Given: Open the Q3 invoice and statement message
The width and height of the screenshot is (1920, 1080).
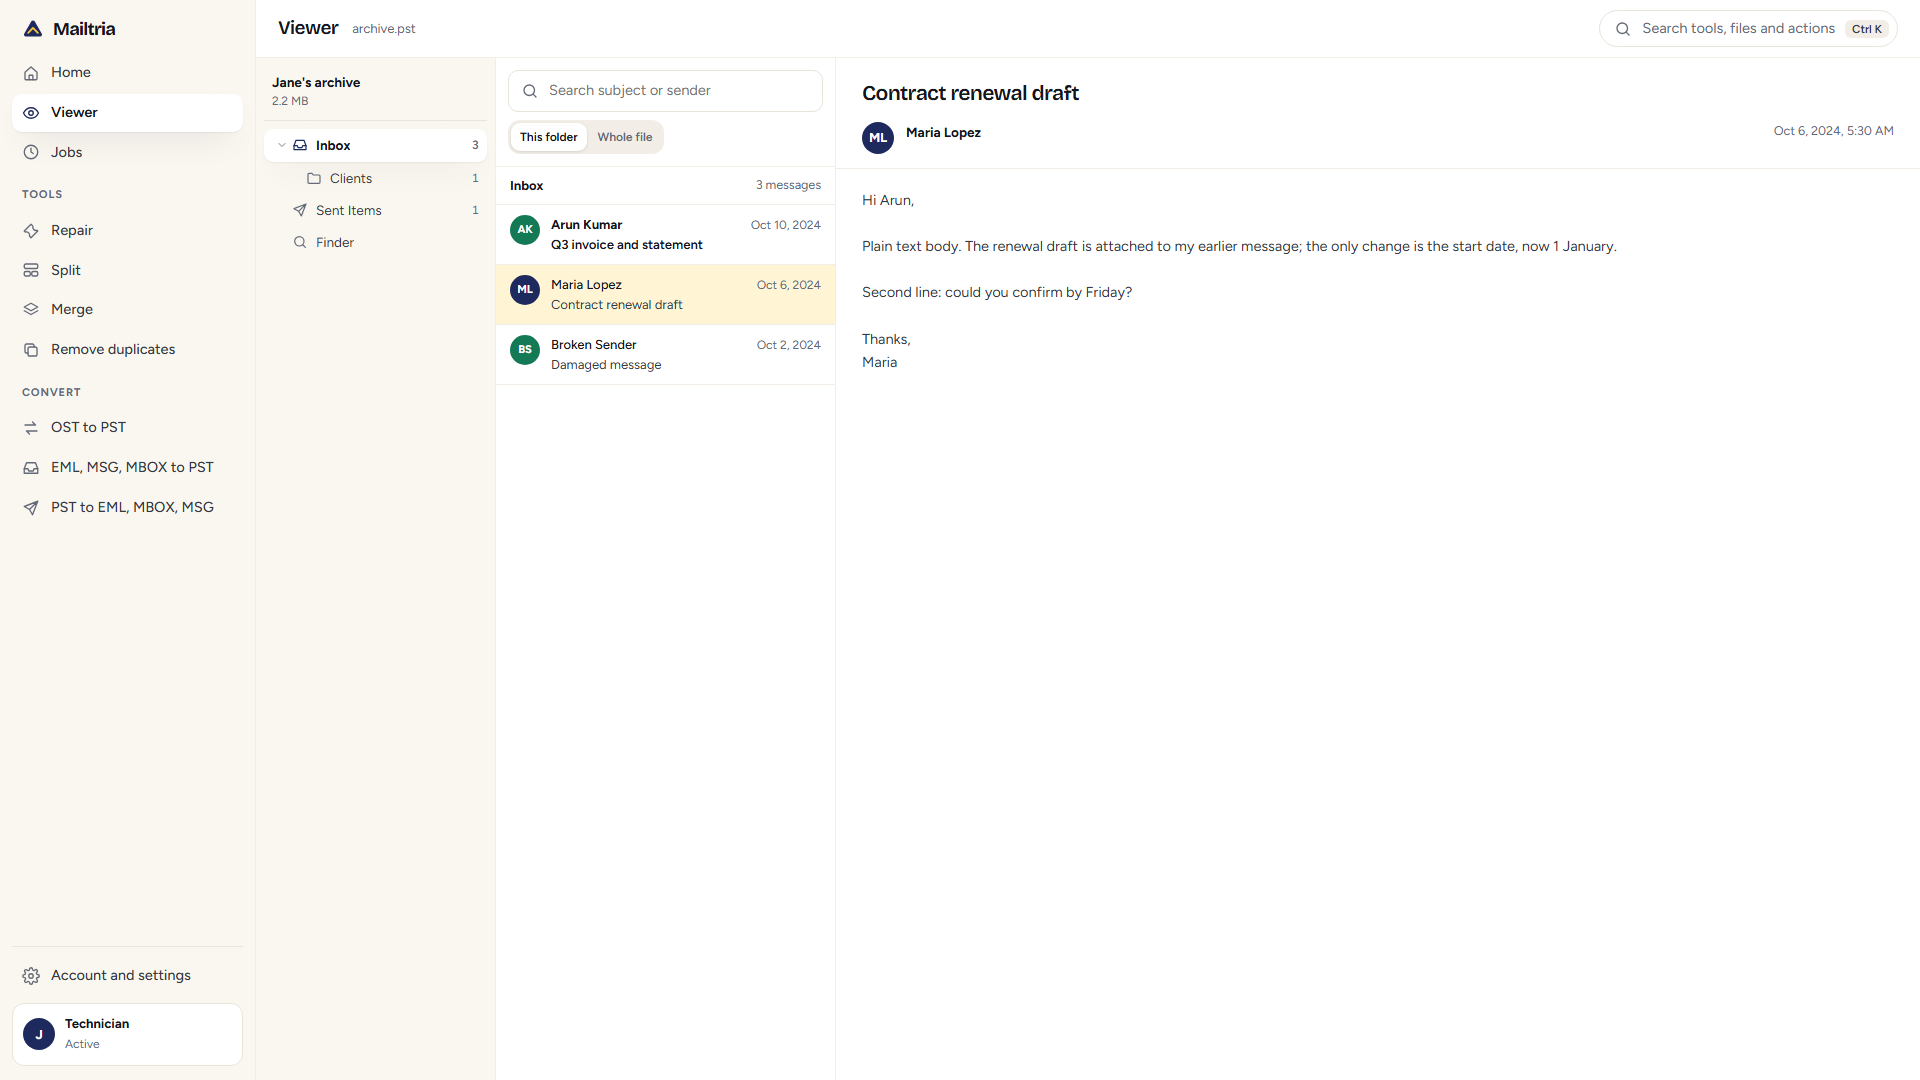Looking at the screenshot, I should click(x=665, y=235).
